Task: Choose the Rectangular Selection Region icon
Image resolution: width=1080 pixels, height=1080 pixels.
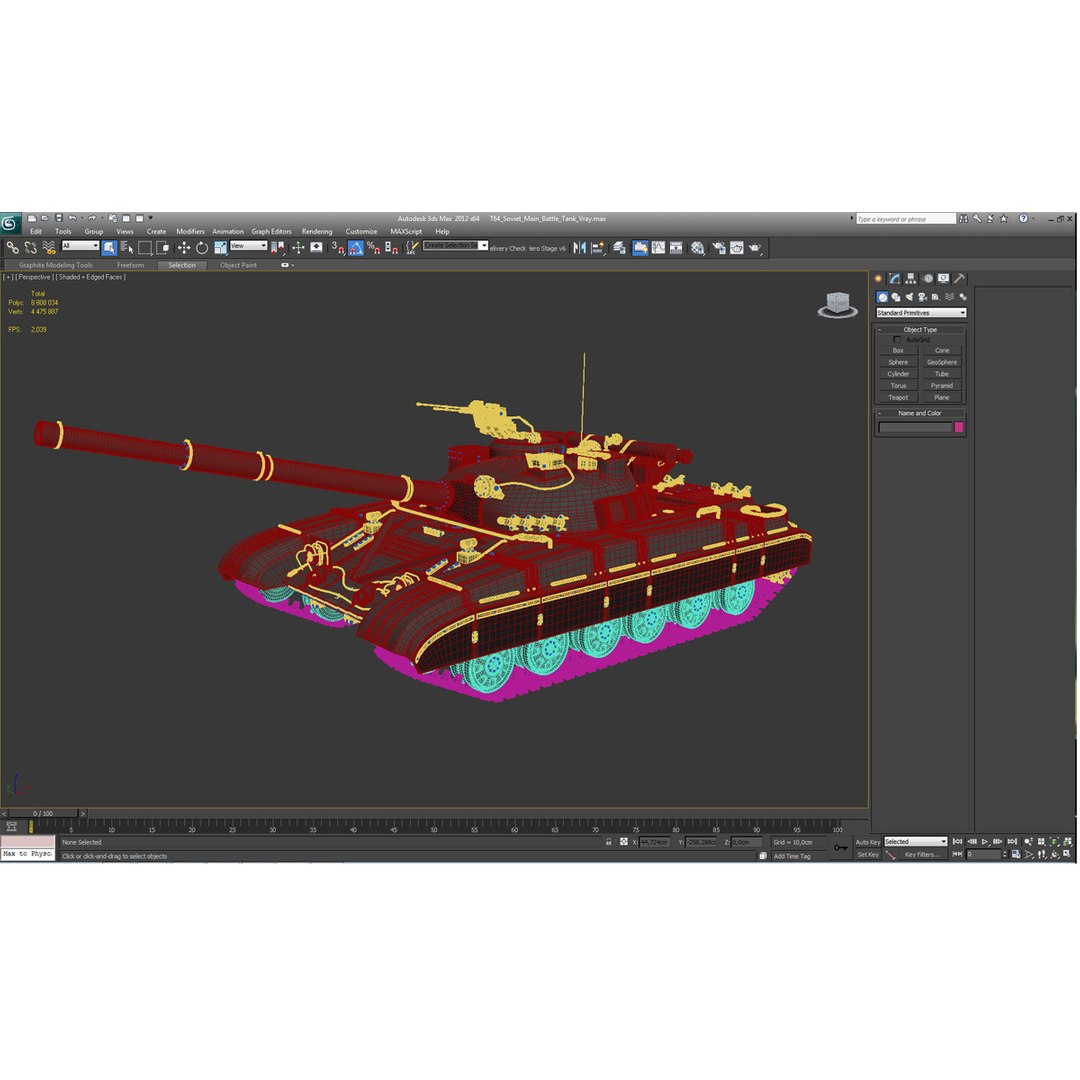Action: [145, 247]
